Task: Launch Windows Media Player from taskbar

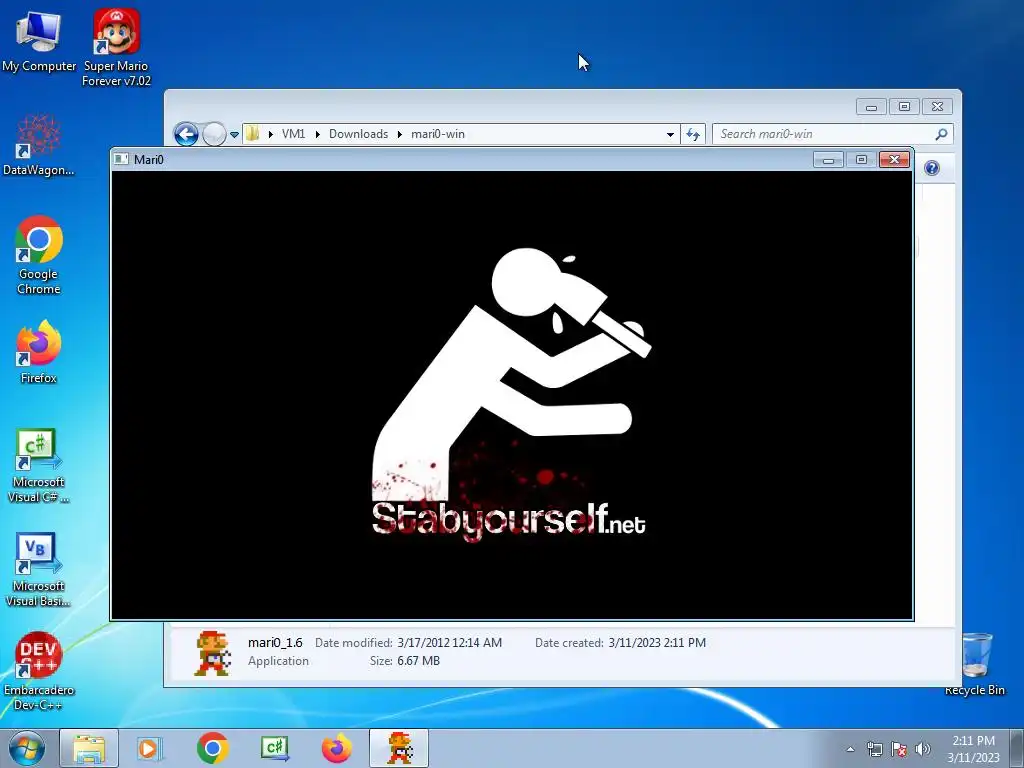Action: coord(150,748)
